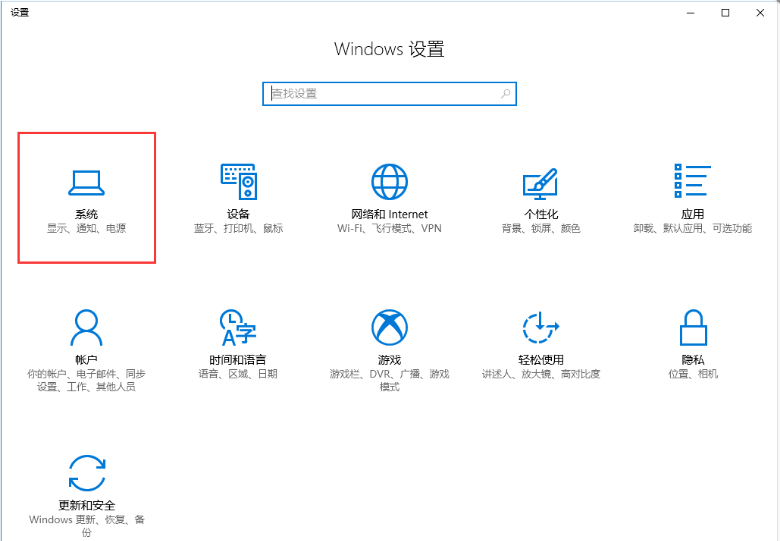Open 网络和 Internet globe icon
This screenshot has height=541, width=780.
pyautogui.click(x=389, y=182)
